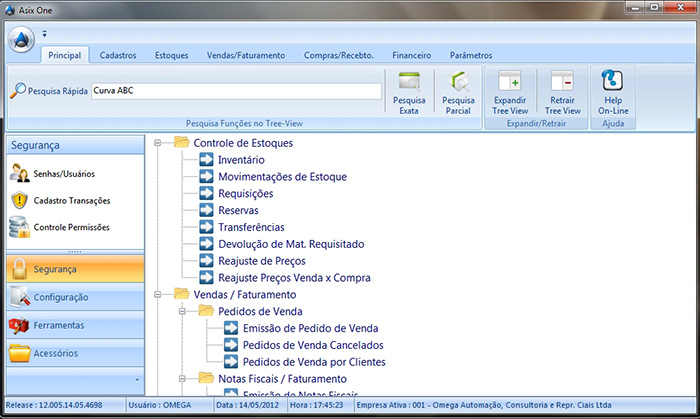Open the quick access toolbar dropdown arrow

[x=45, y=34]
